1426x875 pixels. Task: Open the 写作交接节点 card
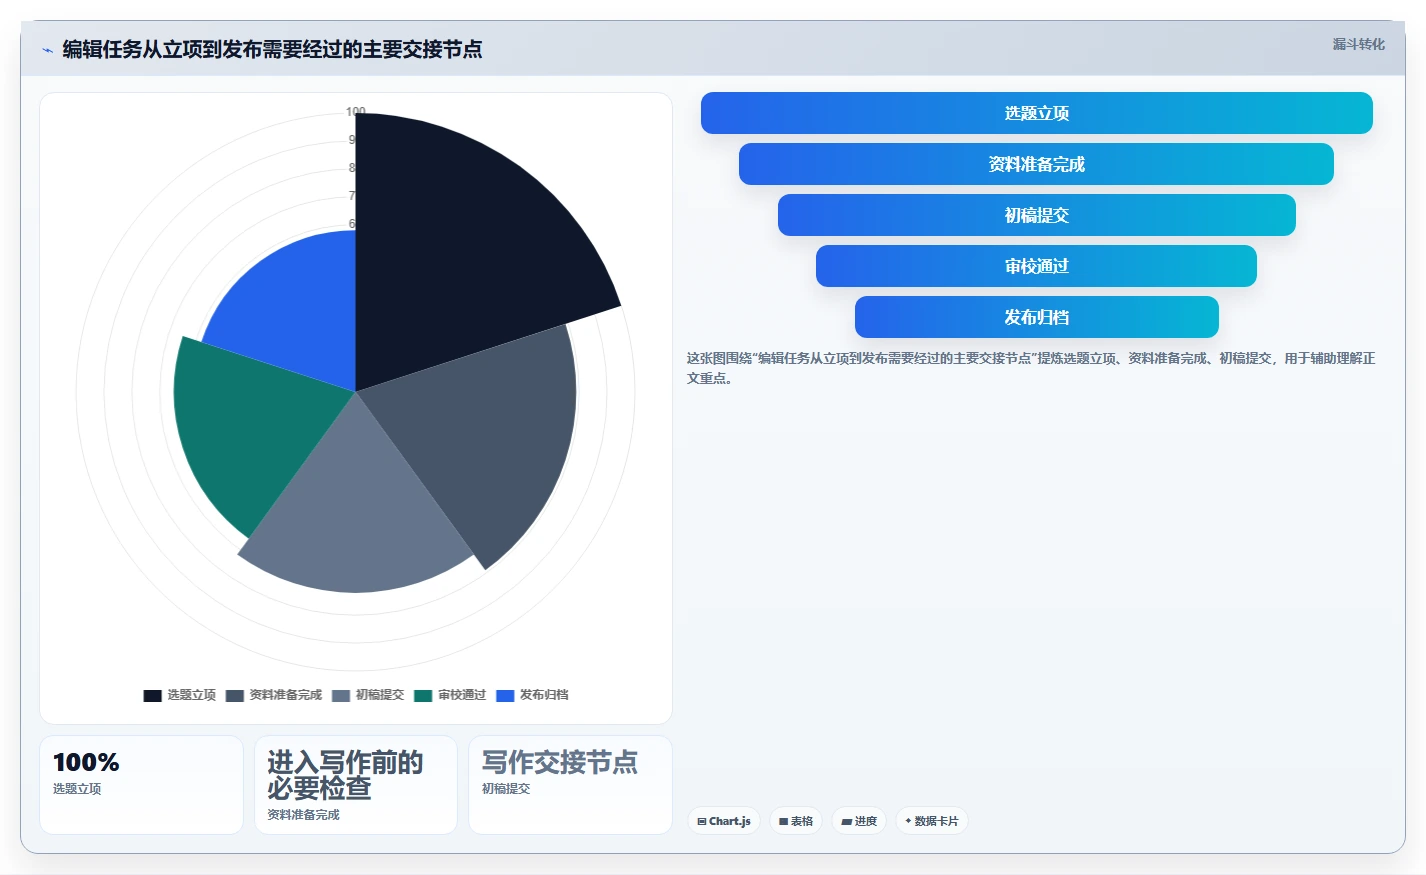click(x=570, y=785)
